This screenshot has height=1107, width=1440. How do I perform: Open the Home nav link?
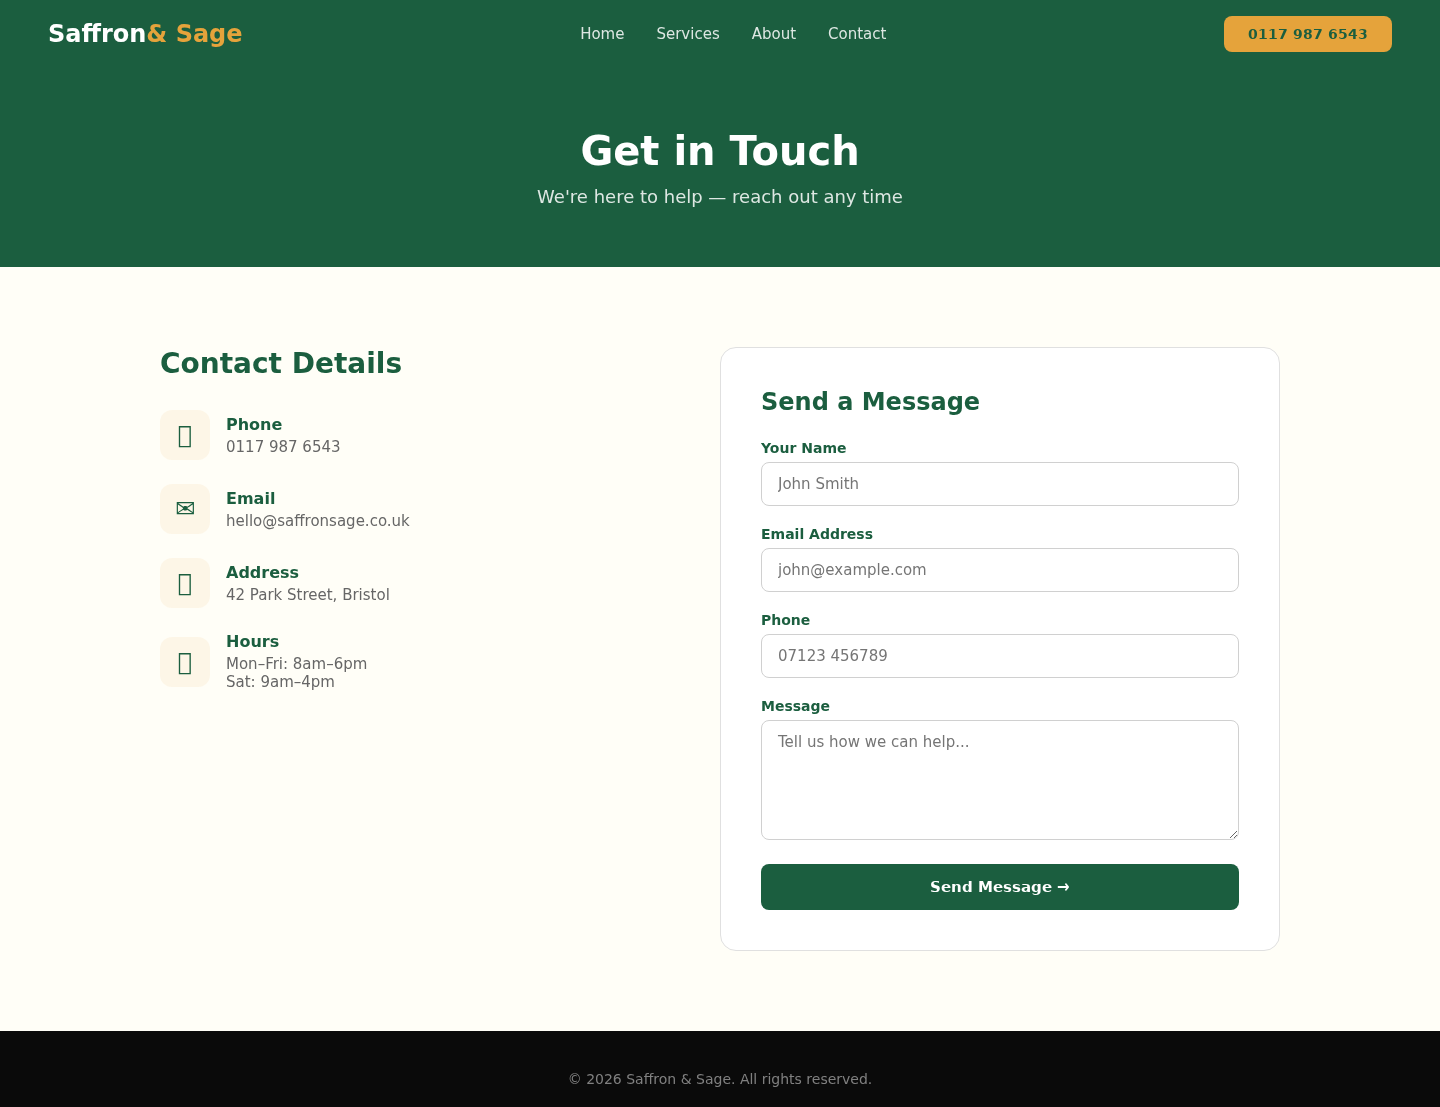(x=602, y=34)
